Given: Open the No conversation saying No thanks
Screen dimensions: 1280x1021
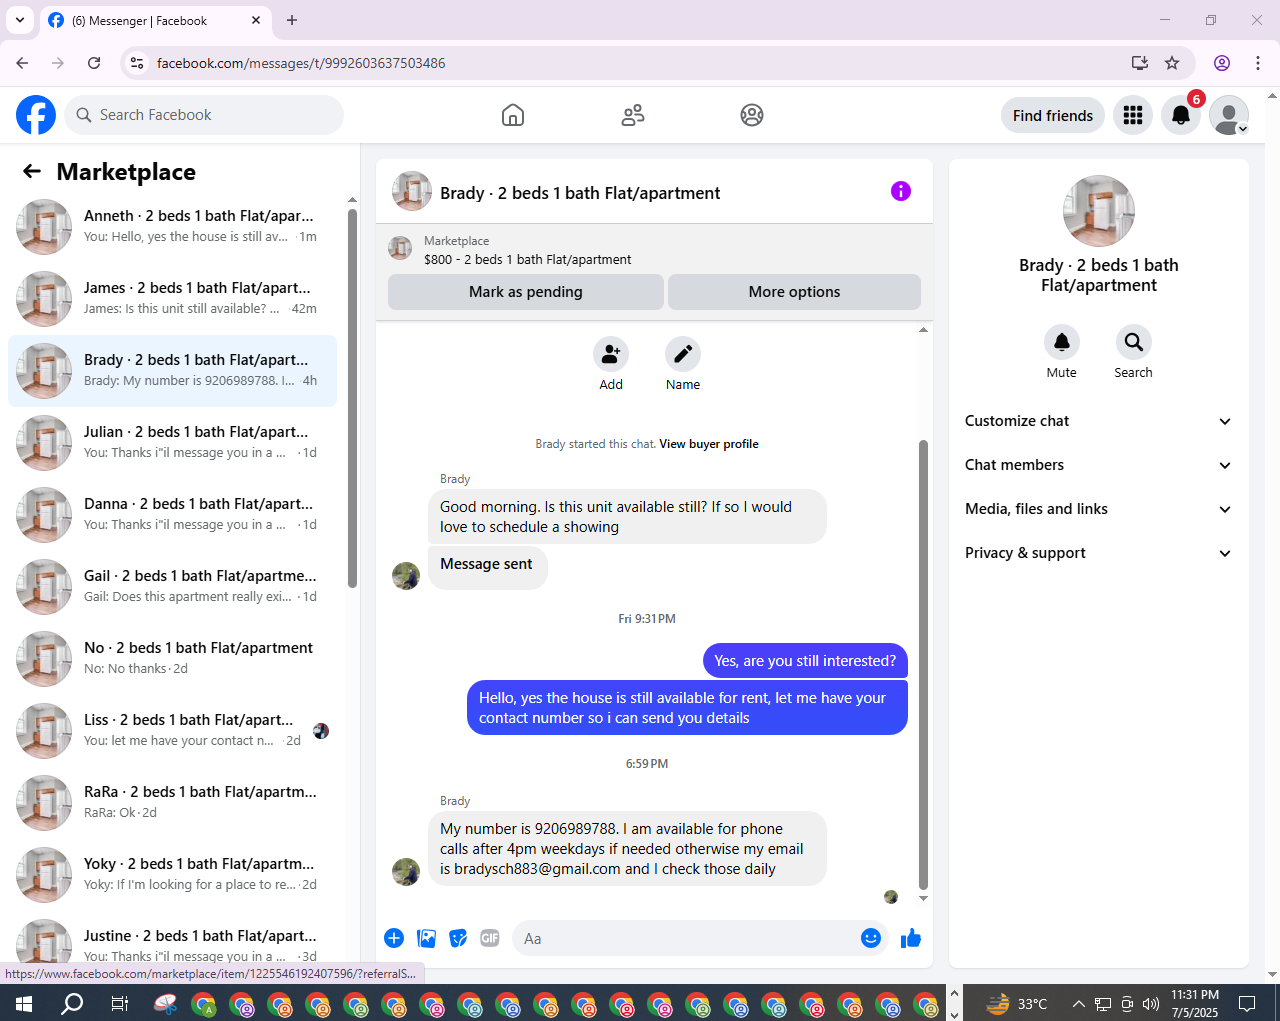Looking at the screenshot, I should [x=172, y=659].
